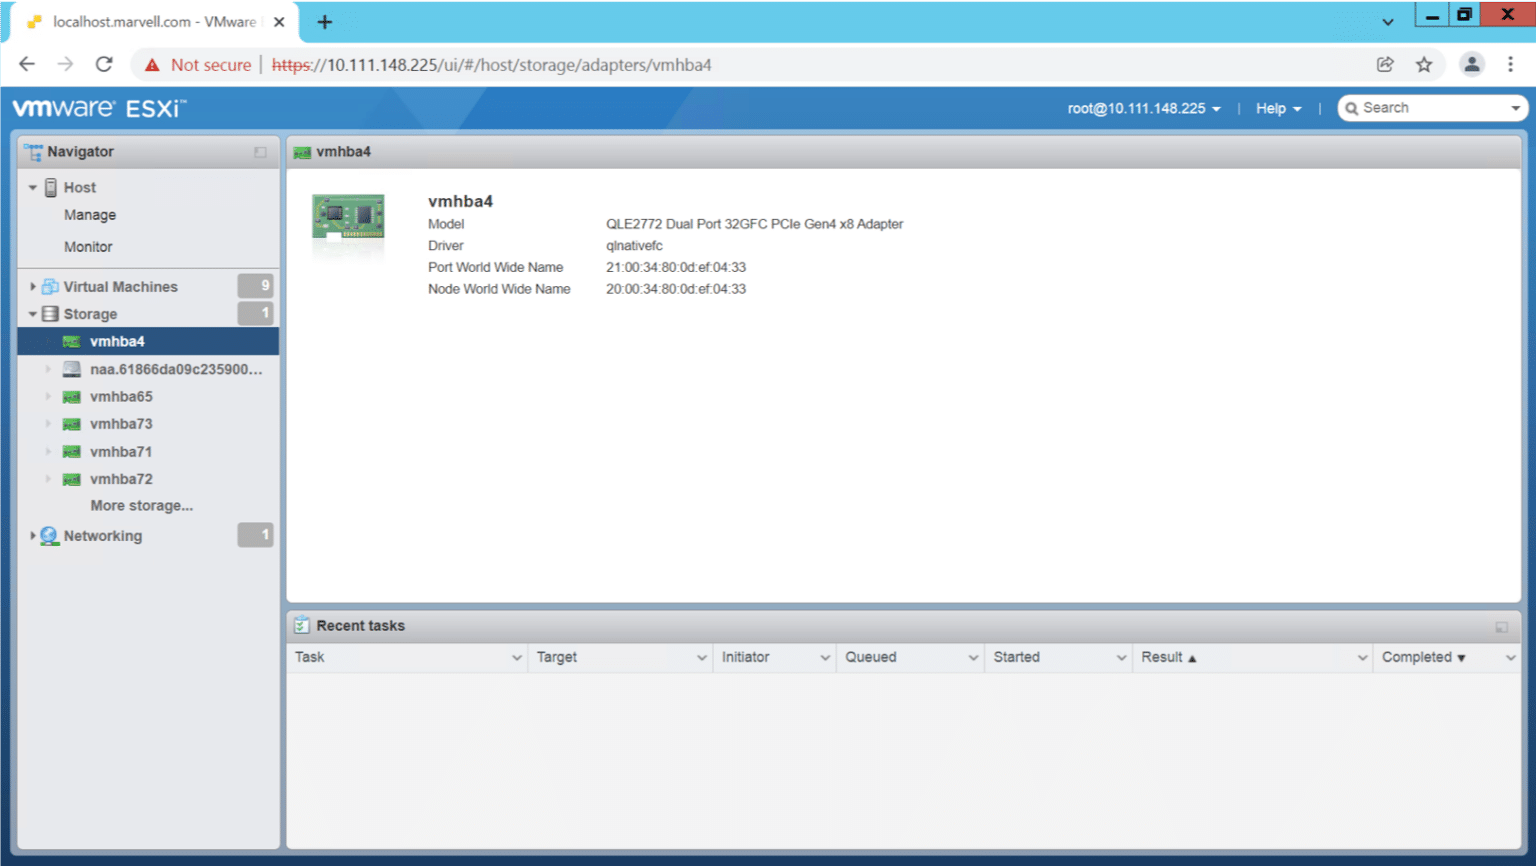Open the Task column dropdown arrow
Screen dimensions: 1536x866
click(517, 657)
